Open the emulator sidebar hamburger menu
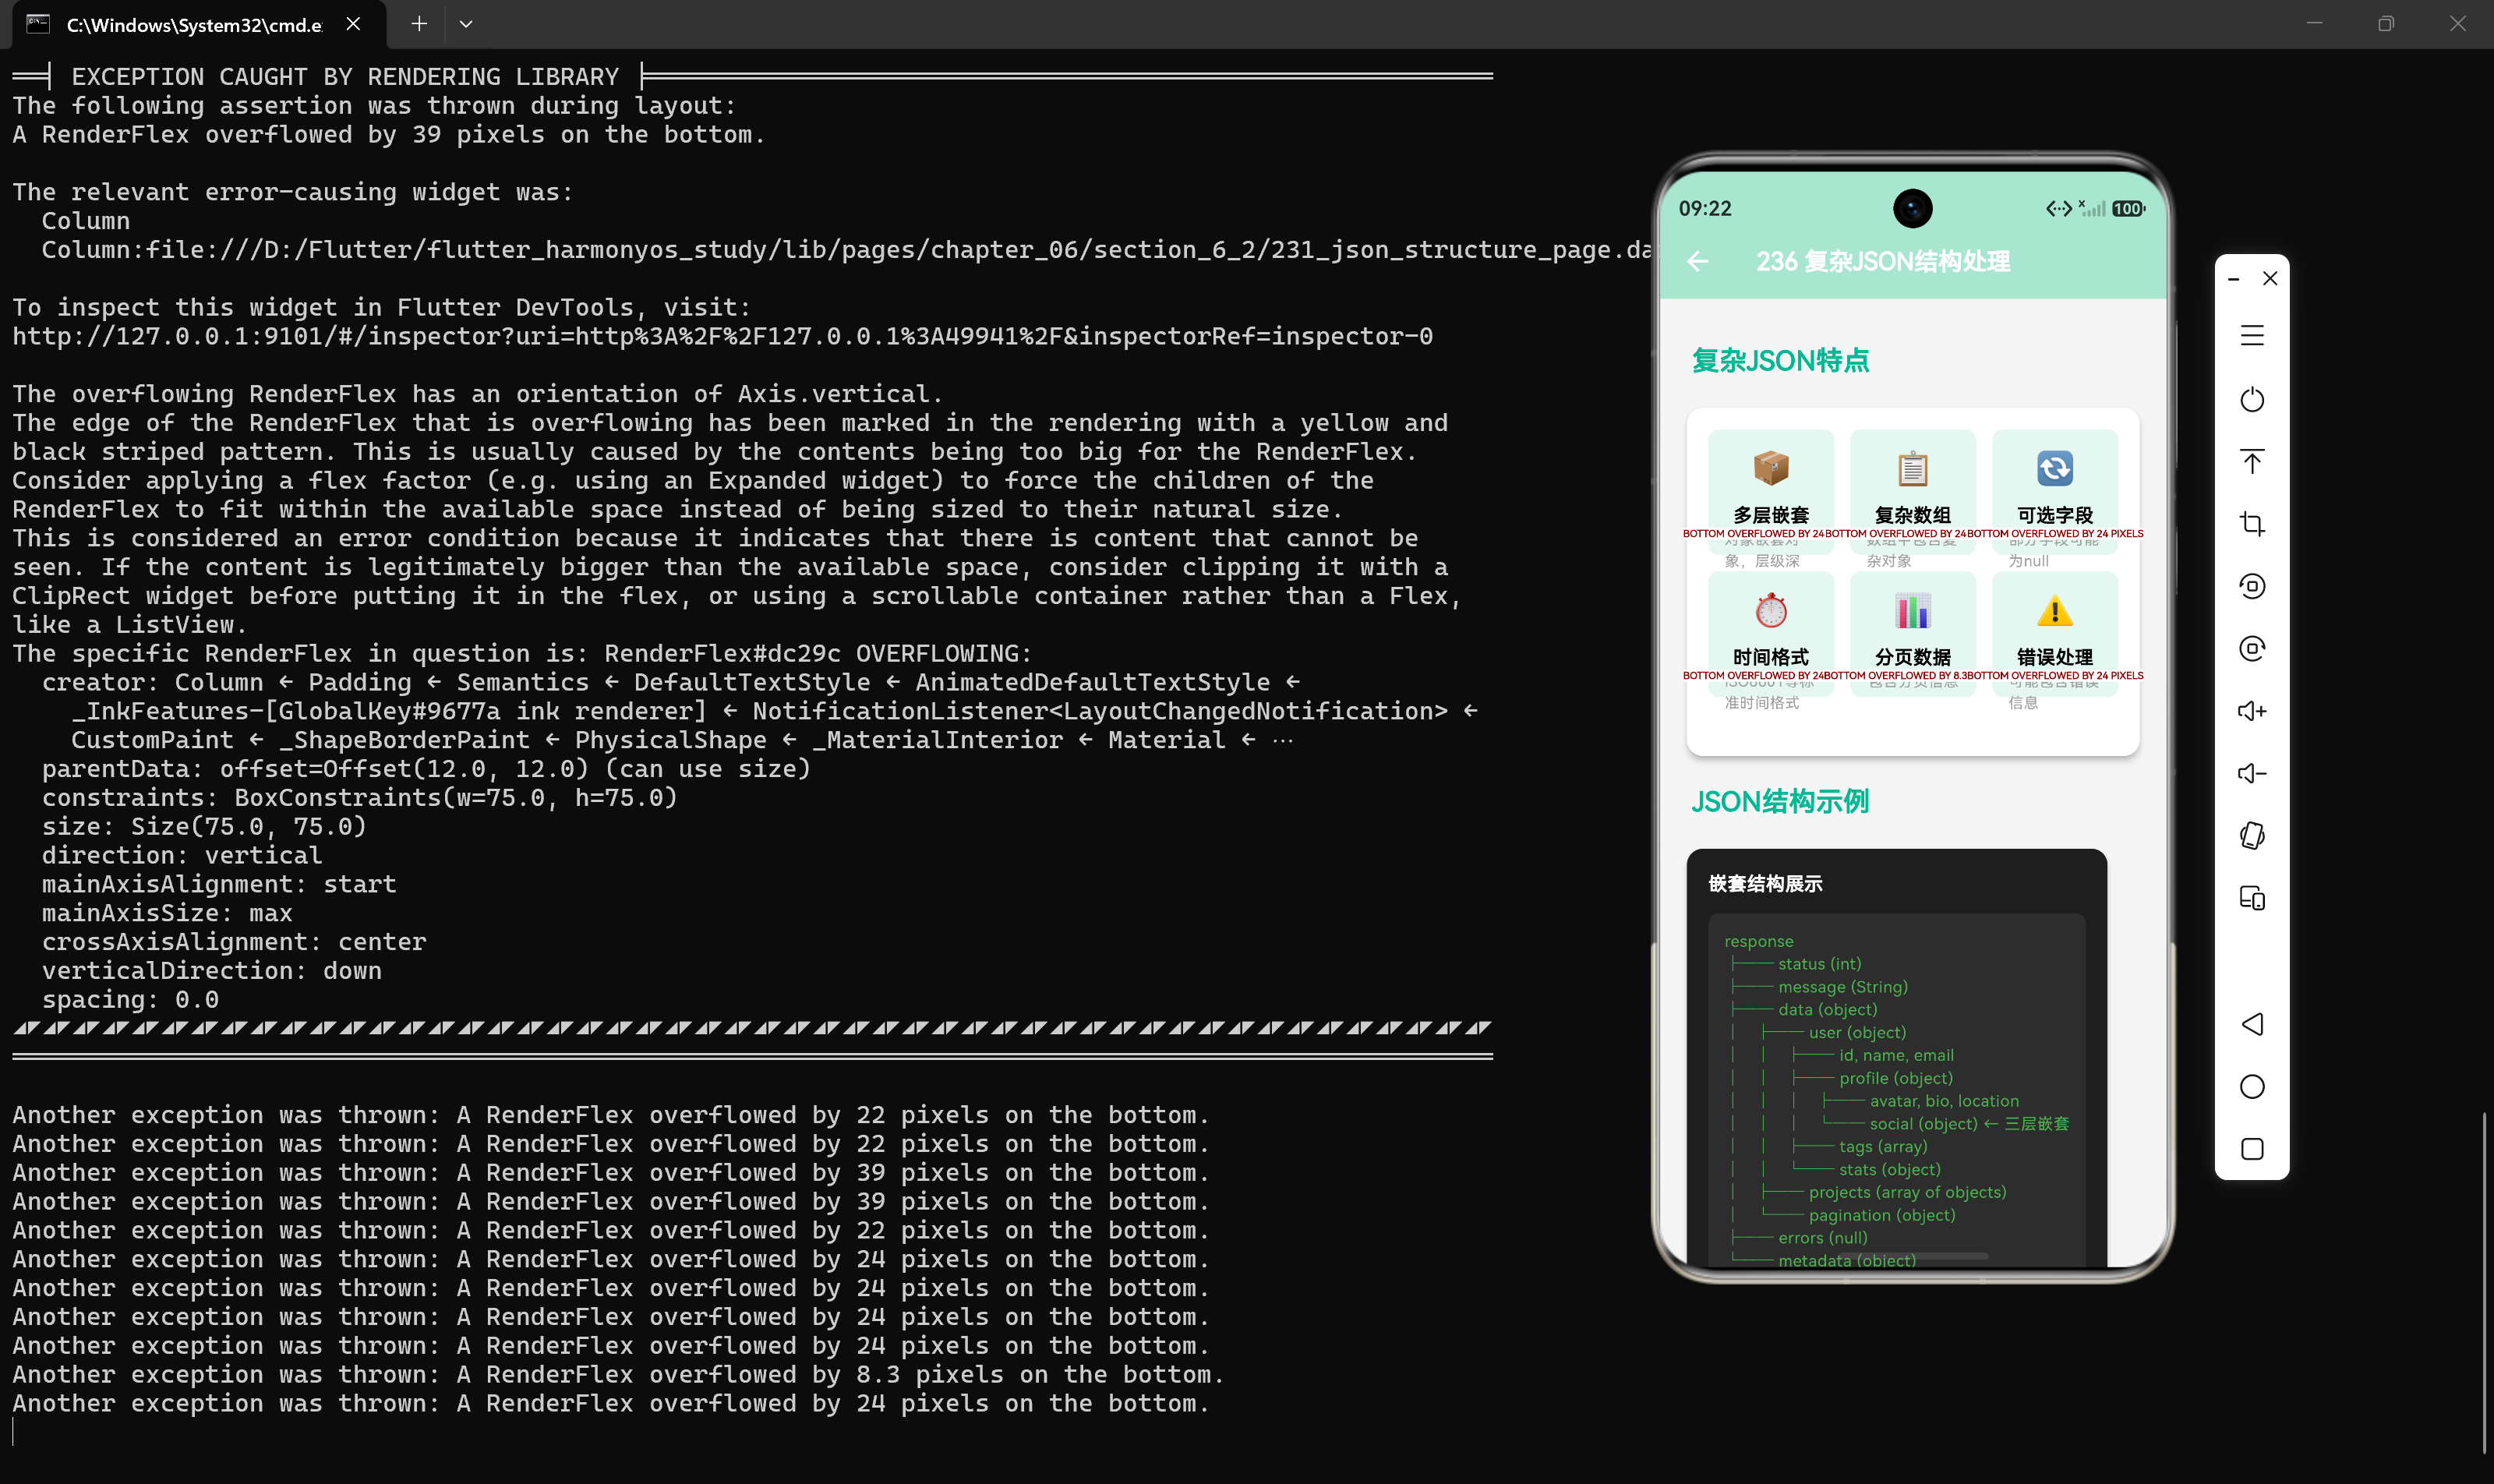This screenshot has height=1484, width=2494. 2252,335
